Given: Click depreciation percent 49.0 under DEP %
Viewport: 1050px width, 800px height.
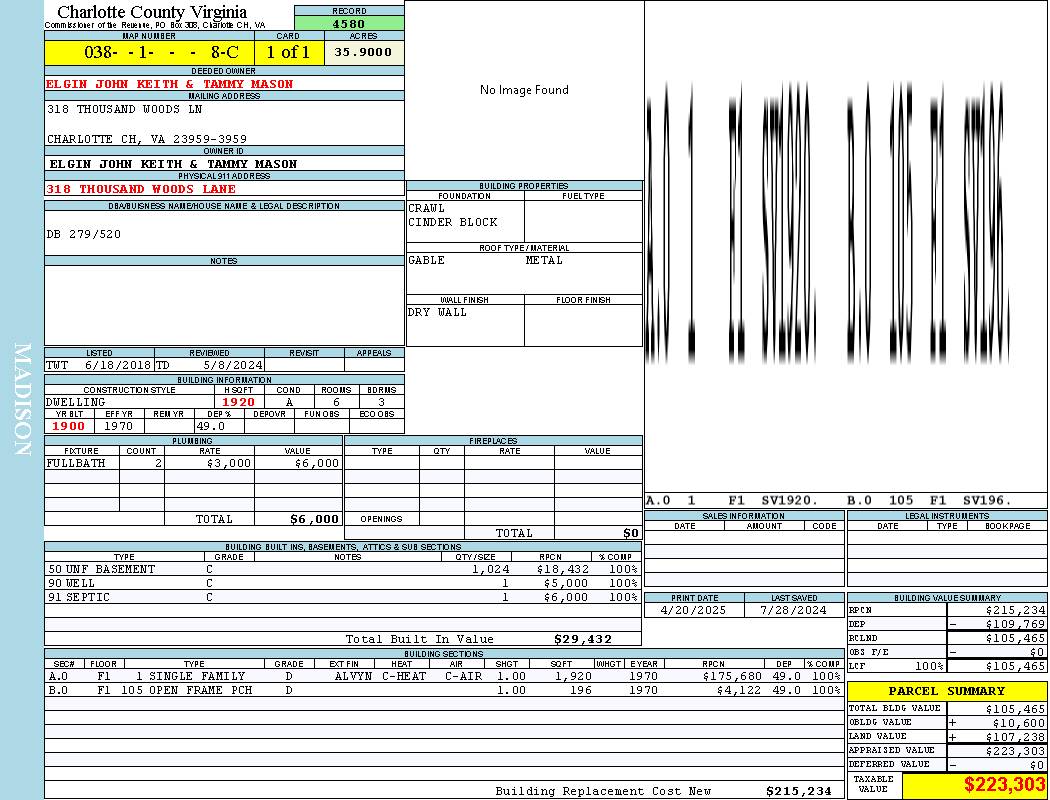Looking at the screenshot, I should 211,426.
